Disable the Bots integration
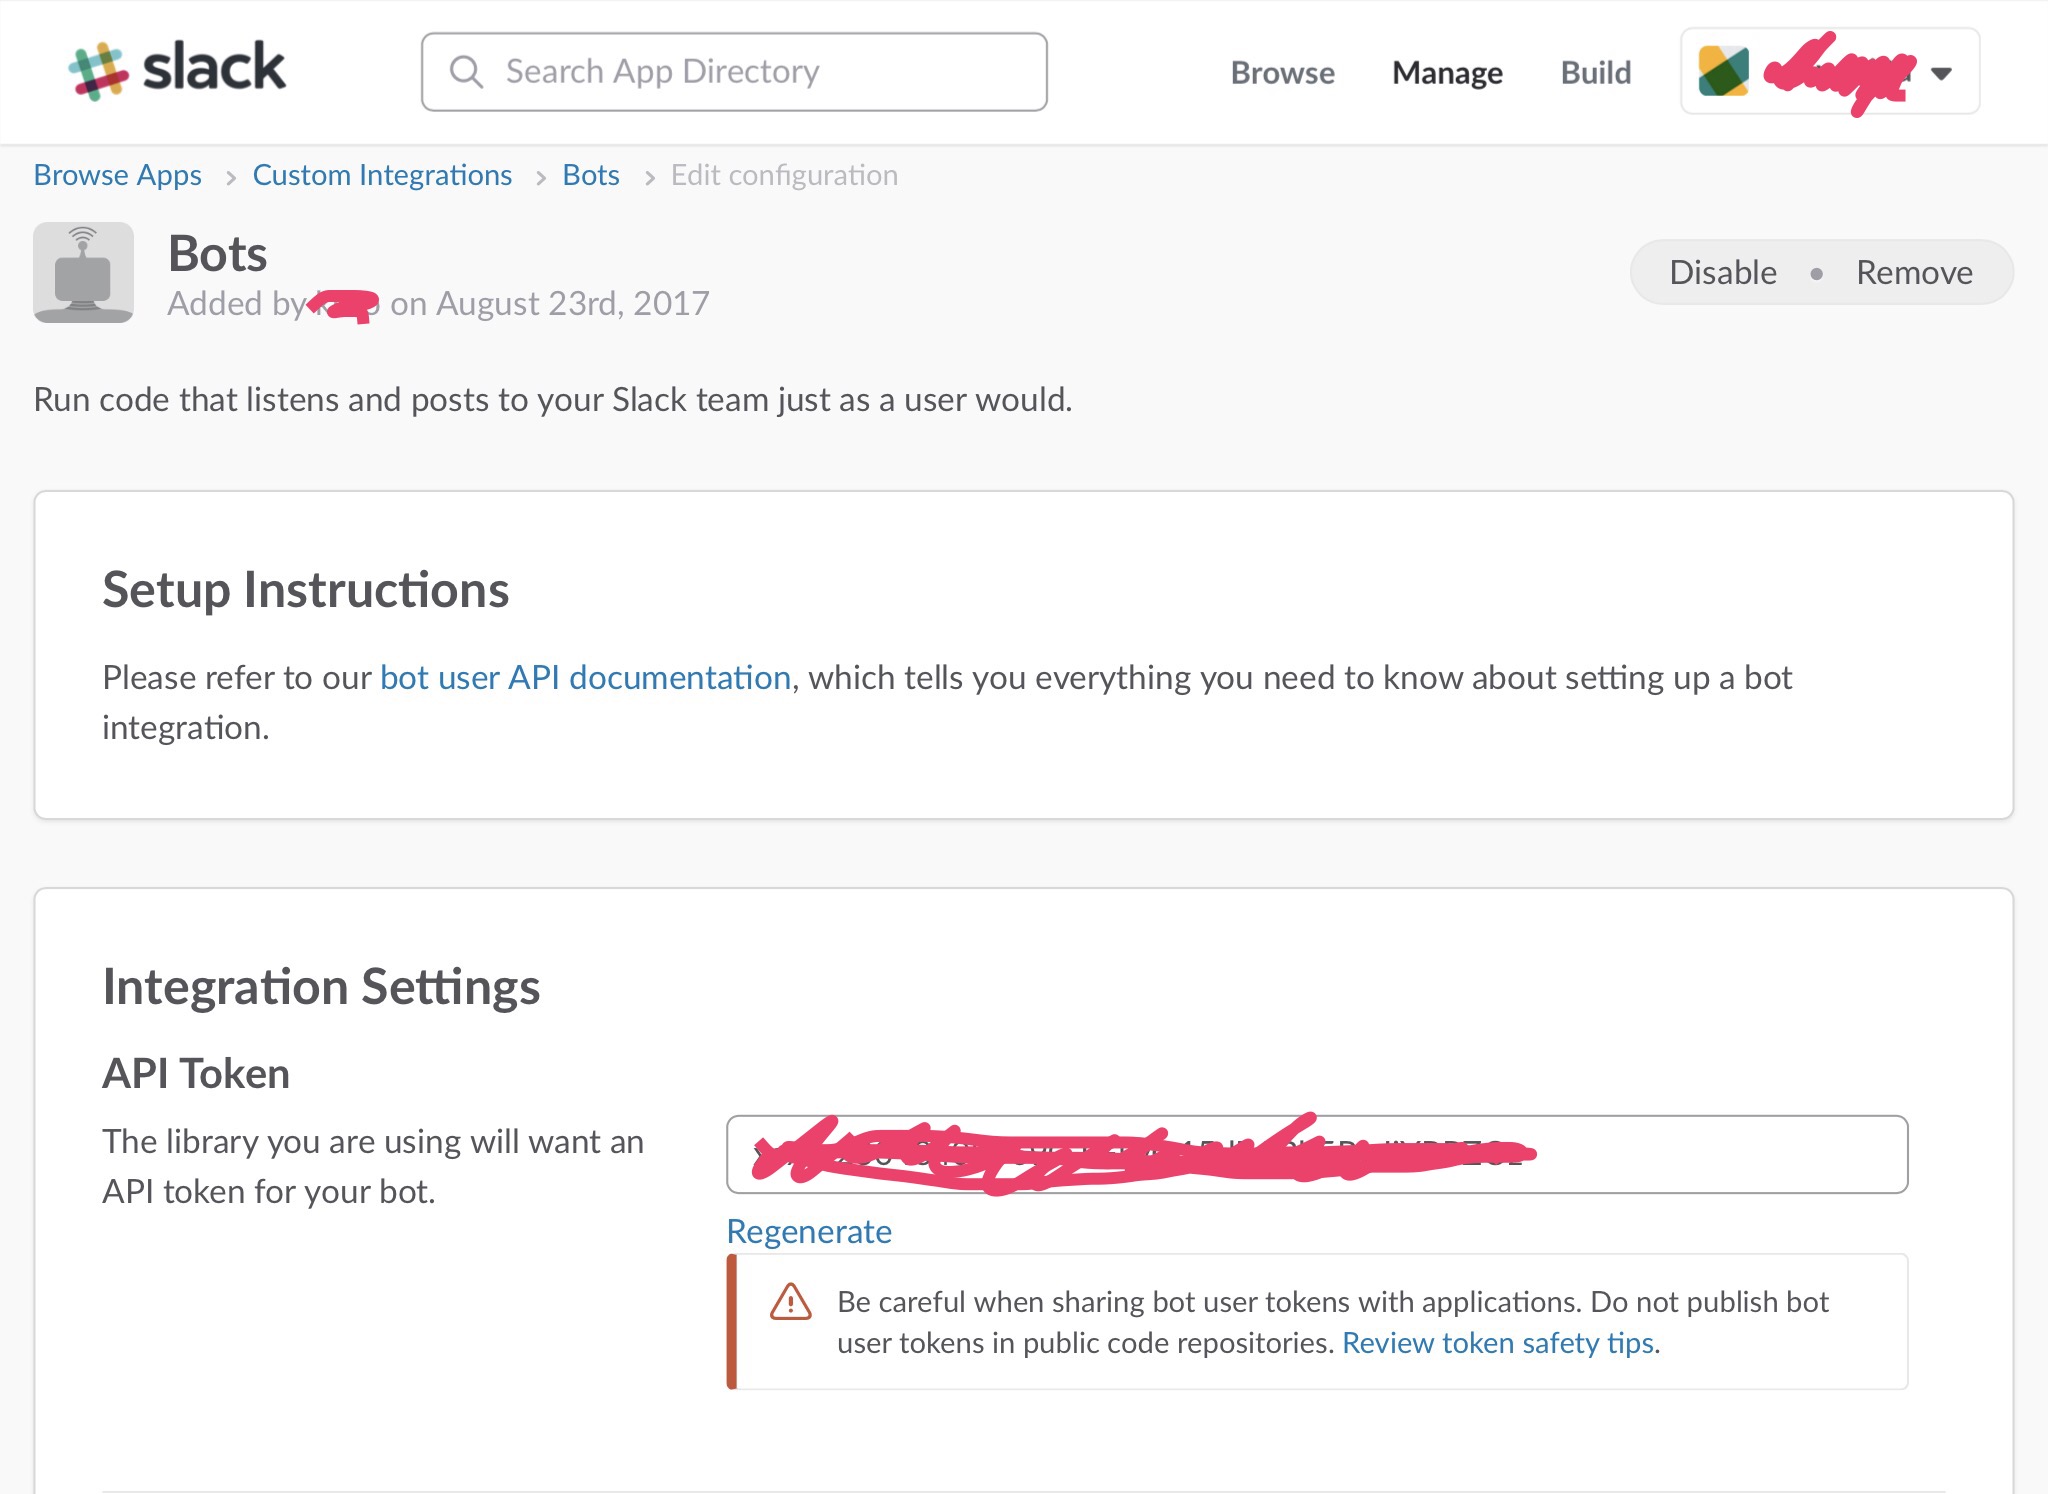The image size is (2048, 1494). click(x=1723, y=271)
